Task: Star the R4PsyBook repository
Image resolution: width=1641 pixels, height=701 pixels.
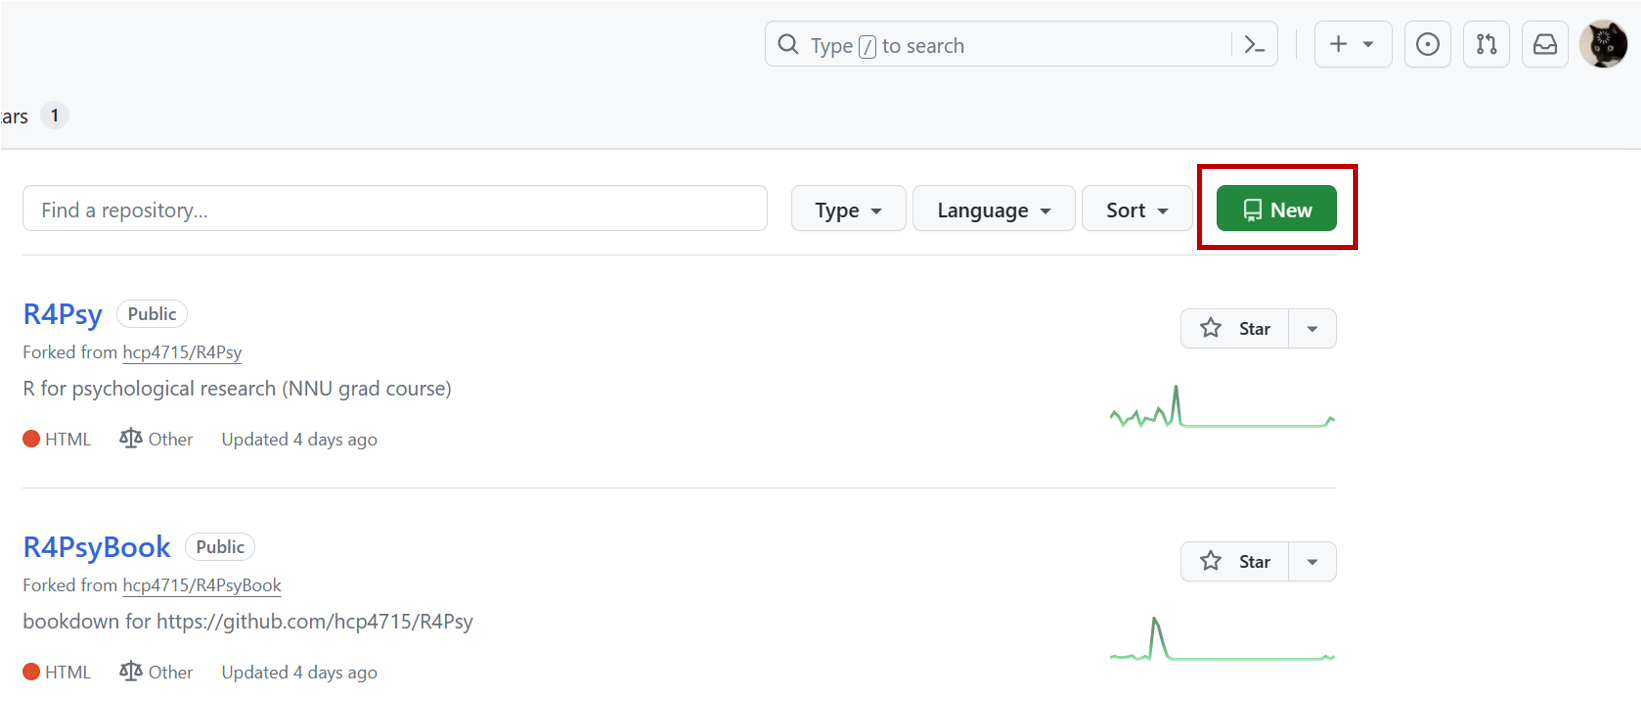Action: (x=1235, y=562)
